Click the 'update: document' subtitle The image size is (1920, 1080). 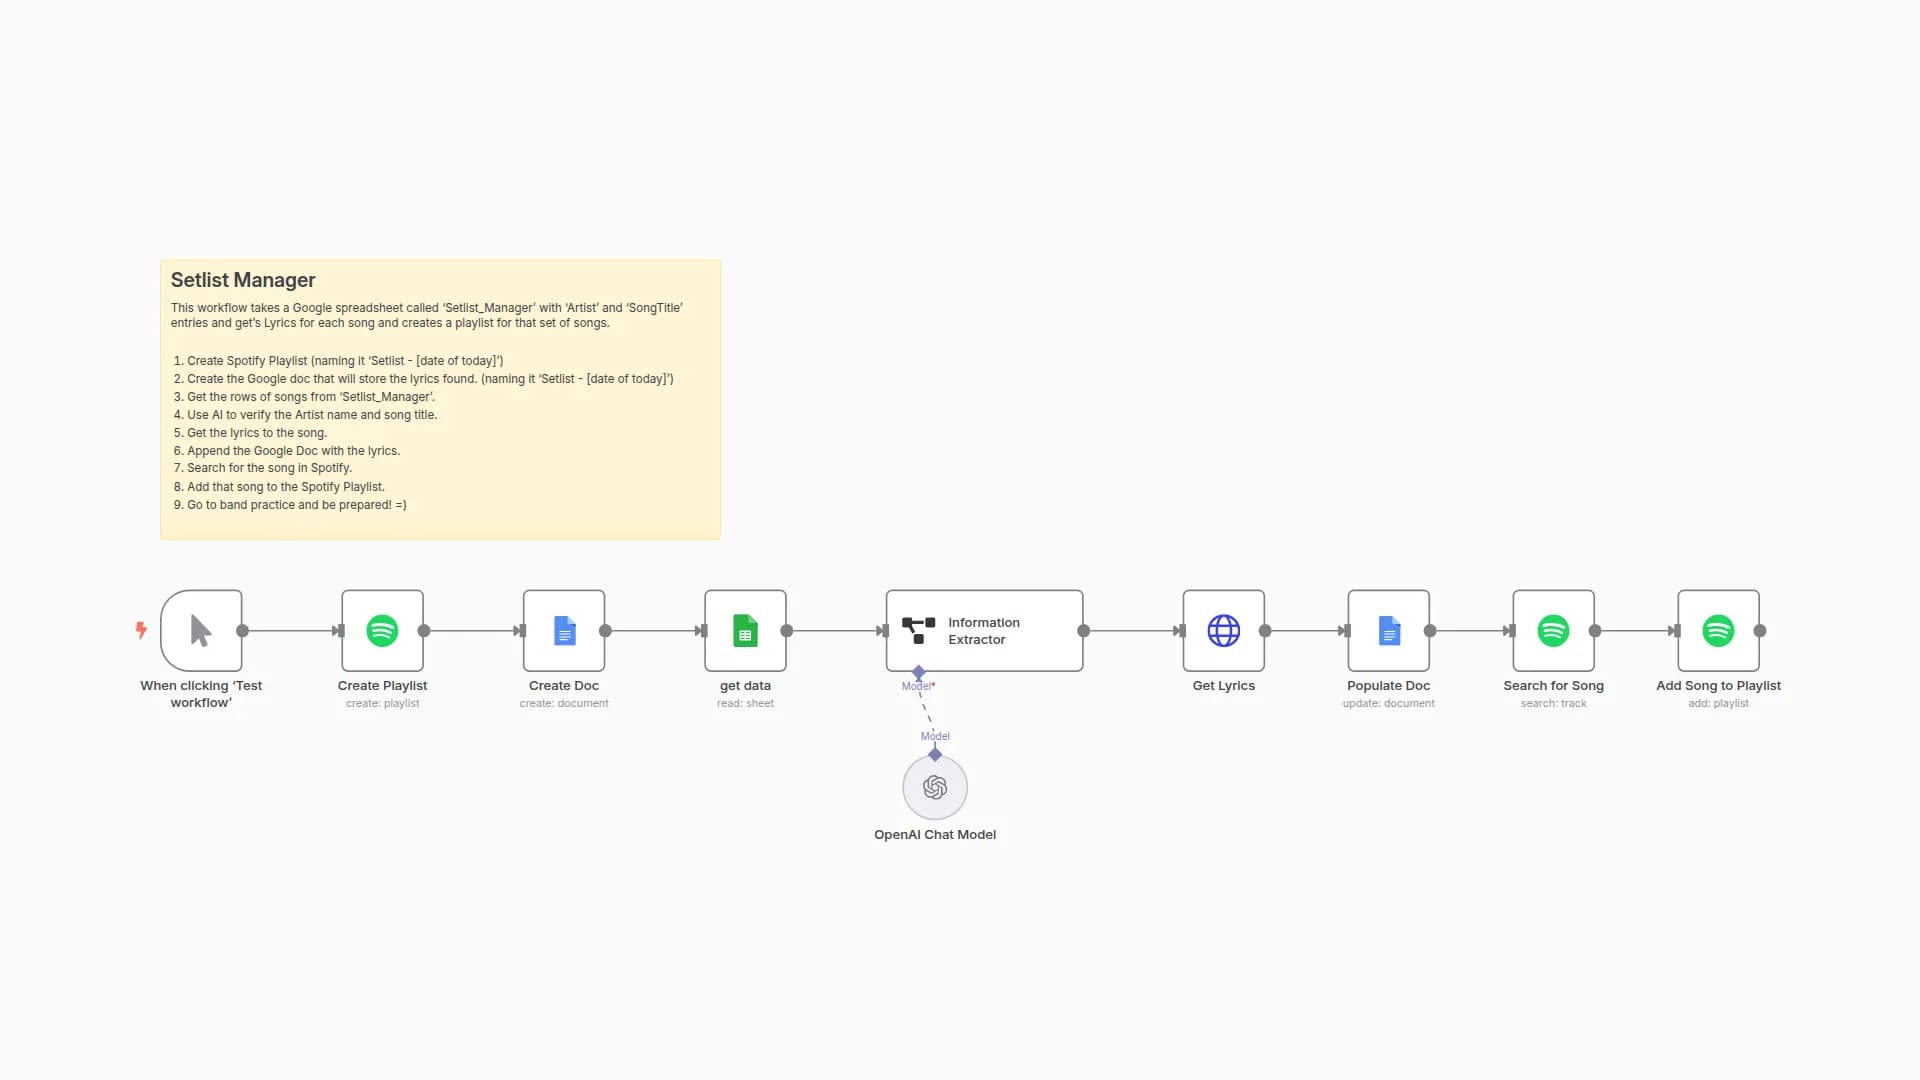[1388, 704]
